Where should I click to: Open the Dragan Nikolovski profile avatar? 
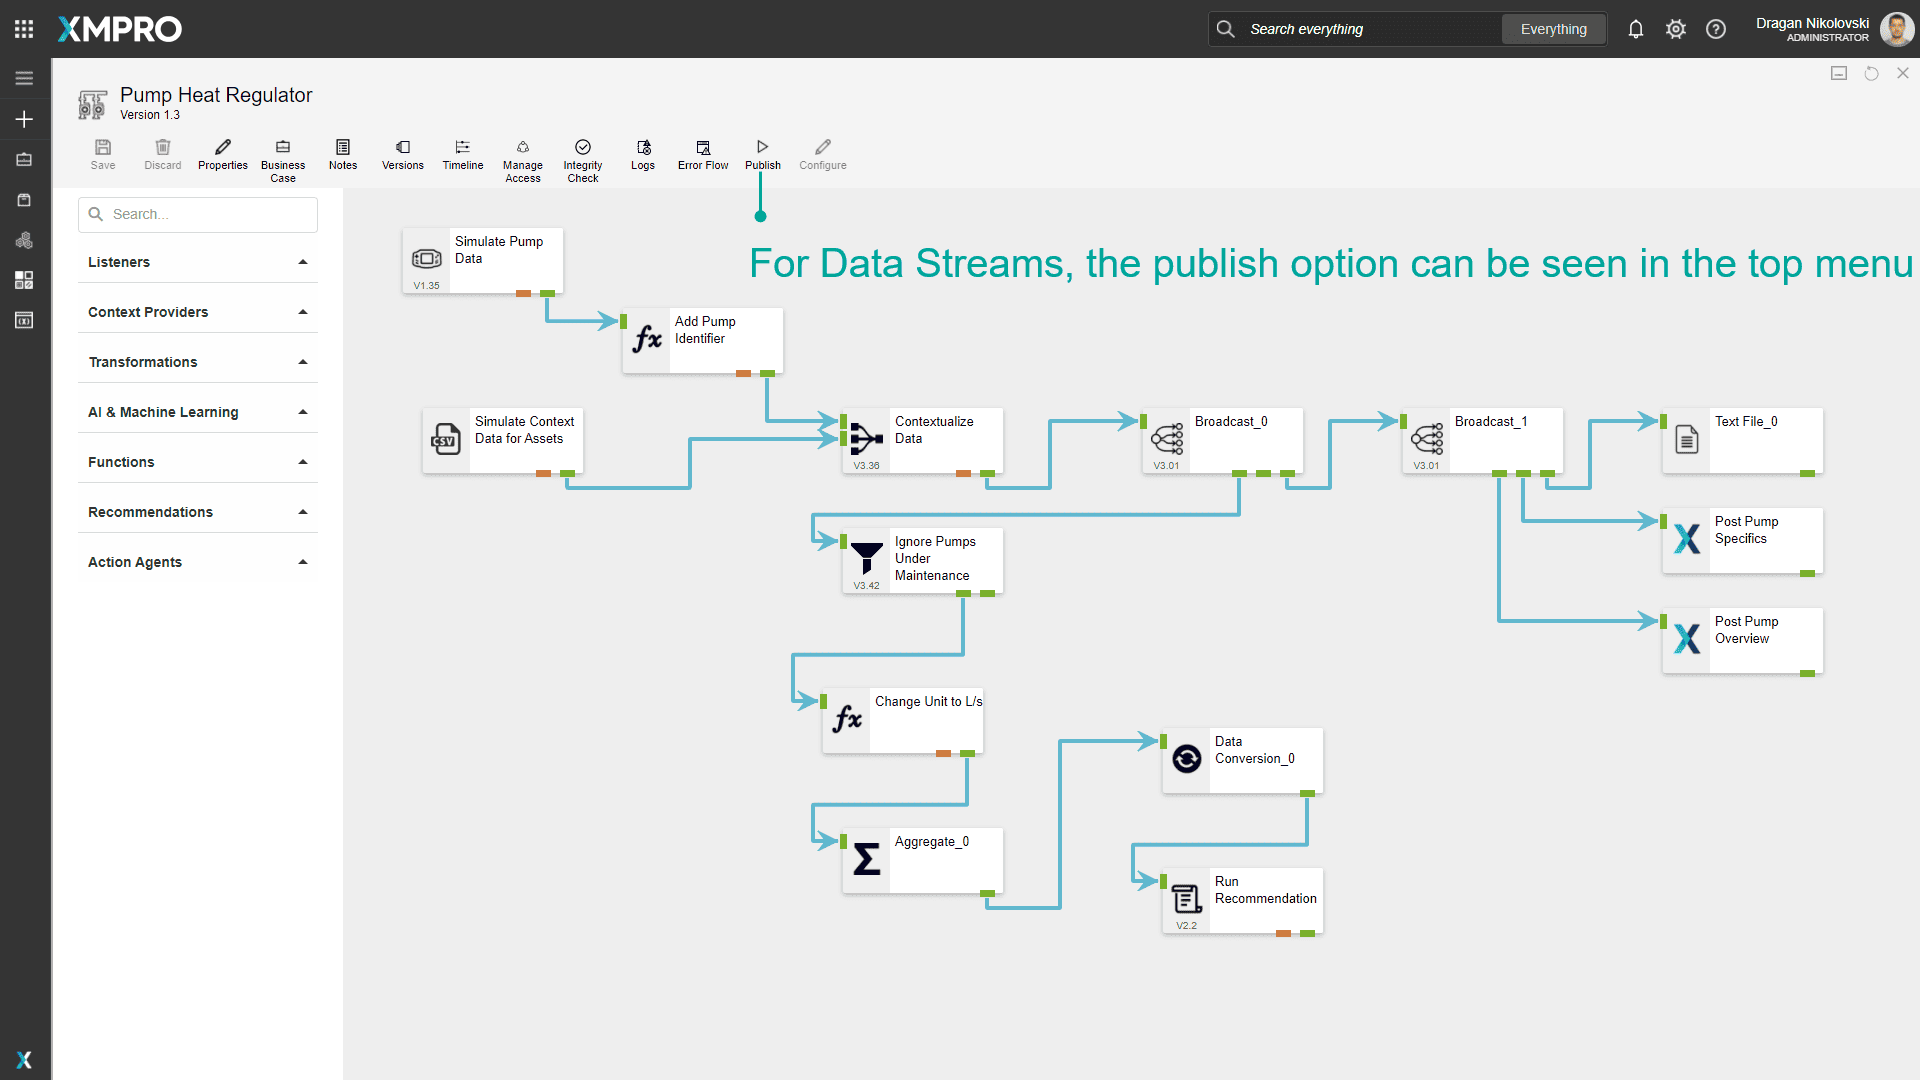(1896, 29)
